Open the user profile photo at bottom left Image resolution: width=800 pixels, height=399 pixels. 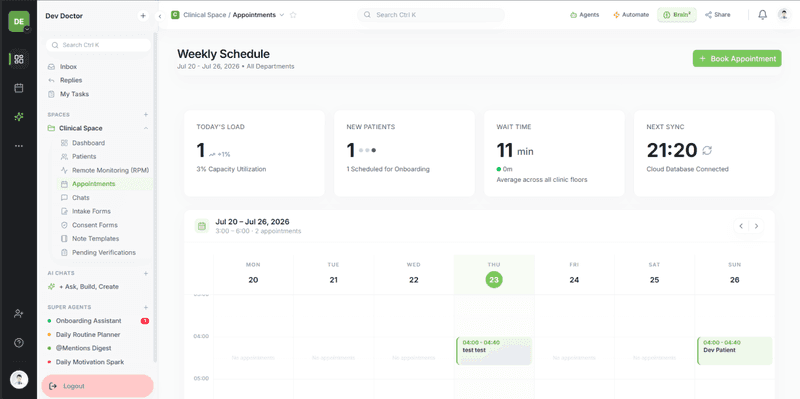tap(19, 380)
